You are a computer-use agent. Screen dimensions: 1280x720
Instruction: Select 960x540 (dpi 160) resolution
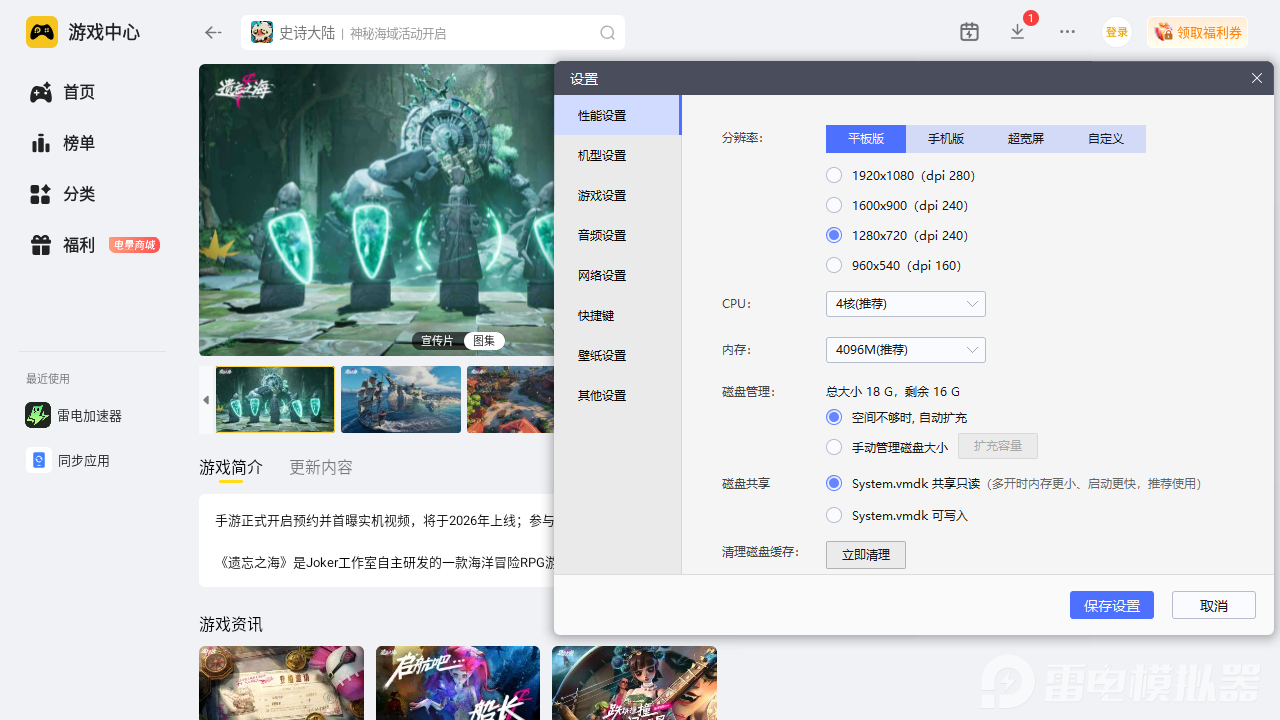click(x=834, y=266)
